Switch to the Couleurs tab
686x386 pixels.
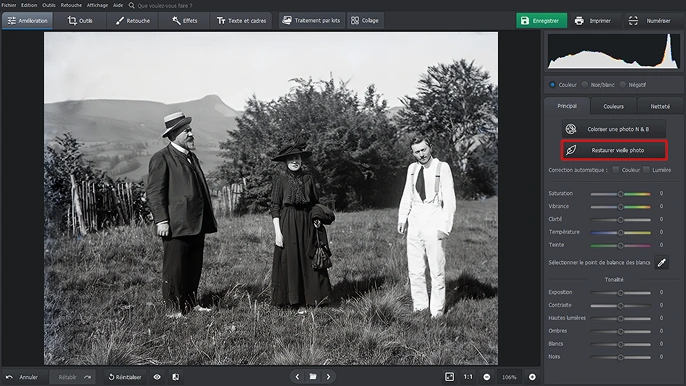(613, 106)
